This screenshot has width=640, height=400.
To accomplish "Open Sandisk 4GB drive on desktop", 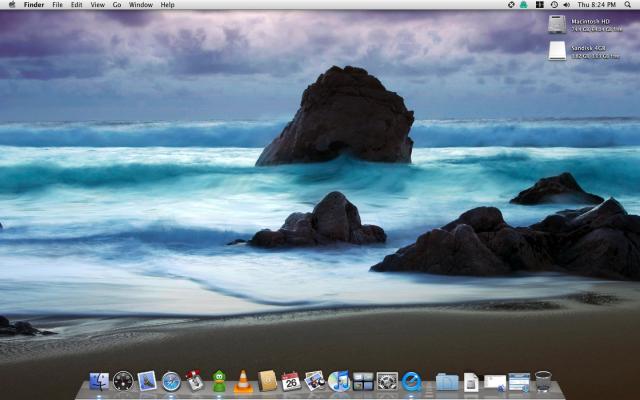I will (x=557, y=50).
